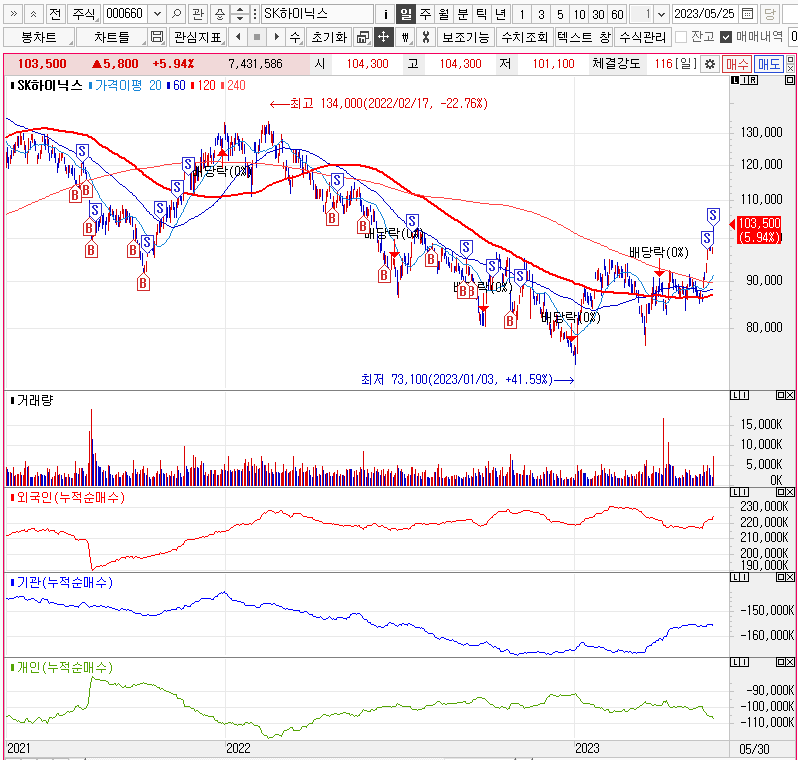Toggle the crosshair move cursor tool

383,37
